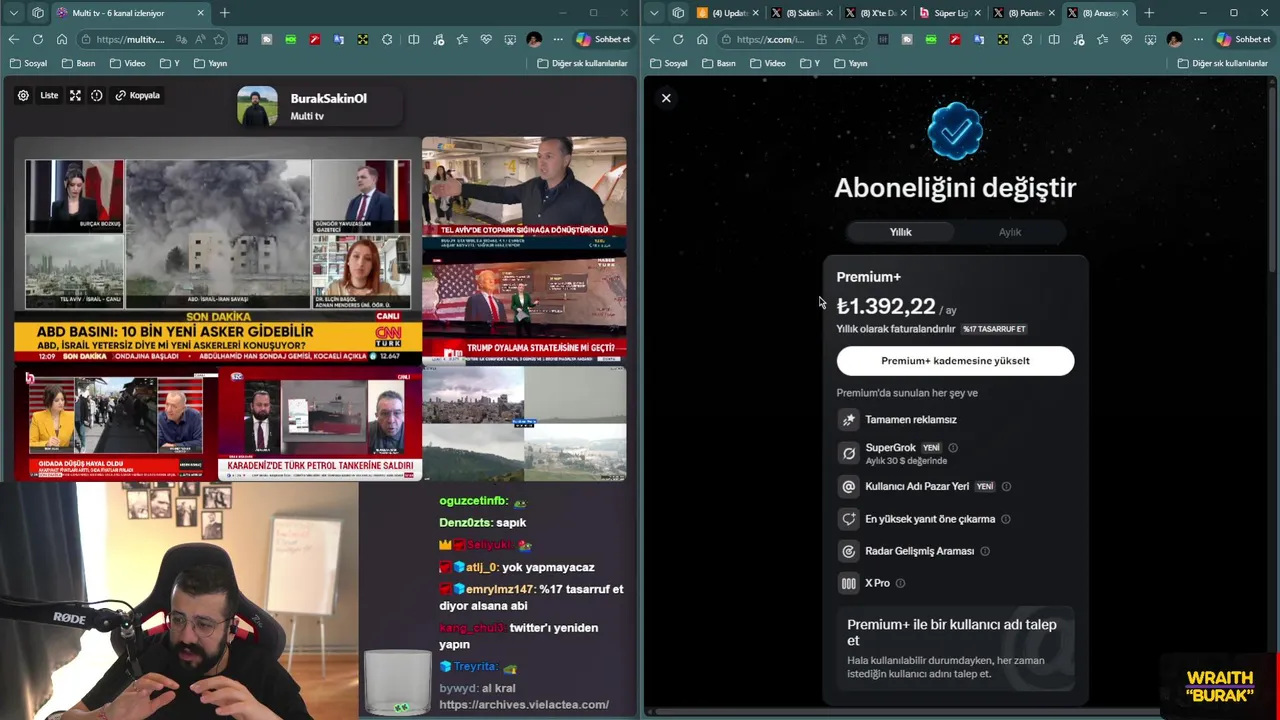Show info for SuperGrok feature
This screenshot has width=1280, height=720.
[953, 448]
